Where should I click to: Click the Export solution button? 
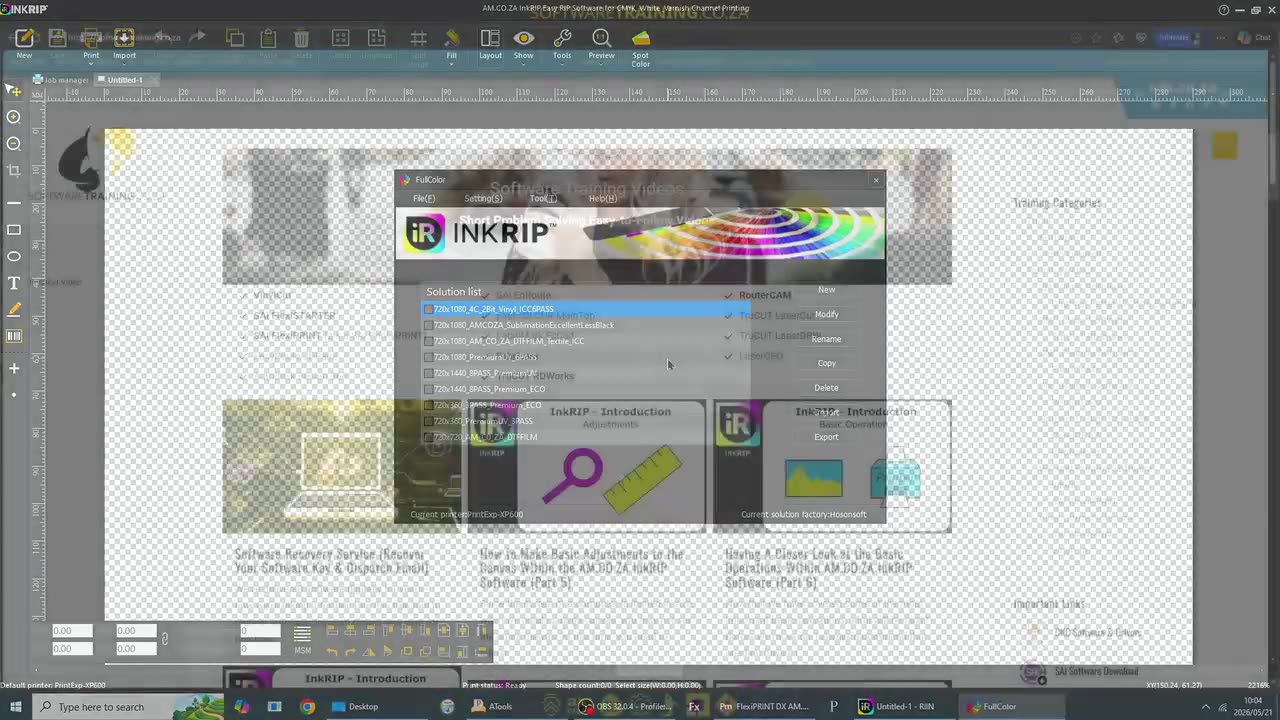point(826,437)
